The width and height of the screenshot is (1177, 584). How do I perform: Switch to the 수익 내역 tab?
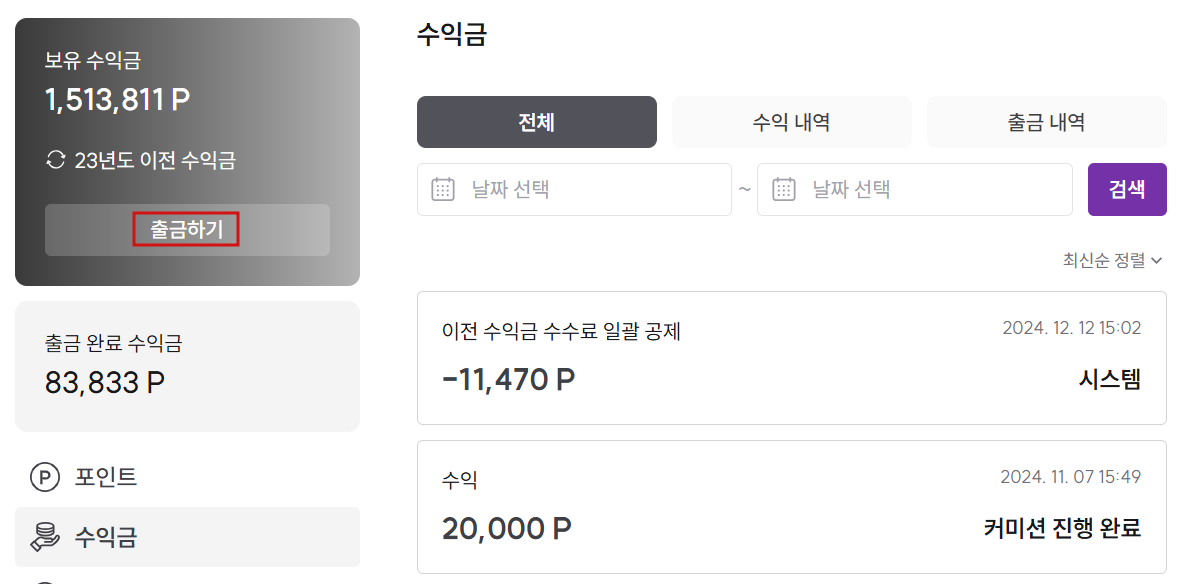point(791,122)
